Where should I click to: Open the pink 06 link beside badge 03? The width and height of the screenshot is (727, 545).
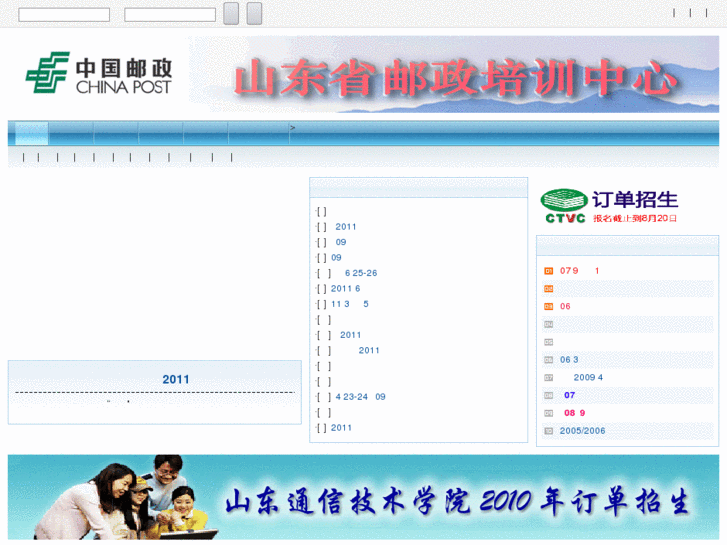point(565,307)
